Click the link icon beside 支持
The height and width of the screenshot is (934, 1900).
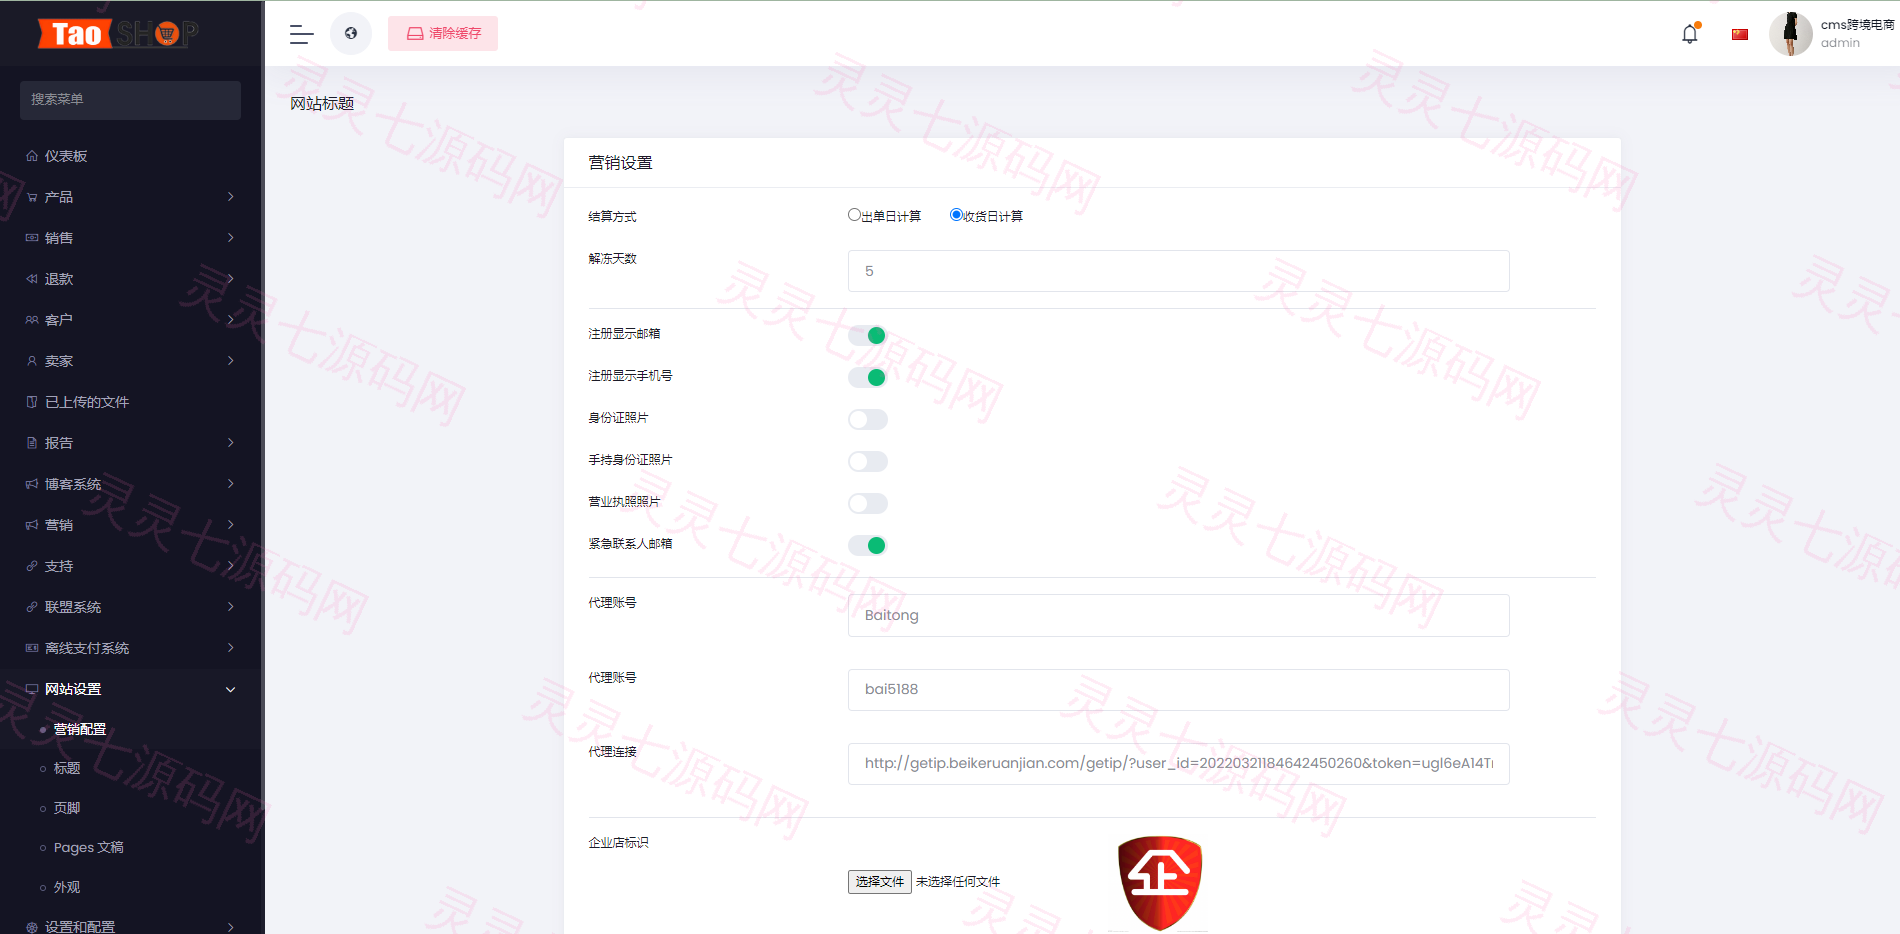coord(32,566)
